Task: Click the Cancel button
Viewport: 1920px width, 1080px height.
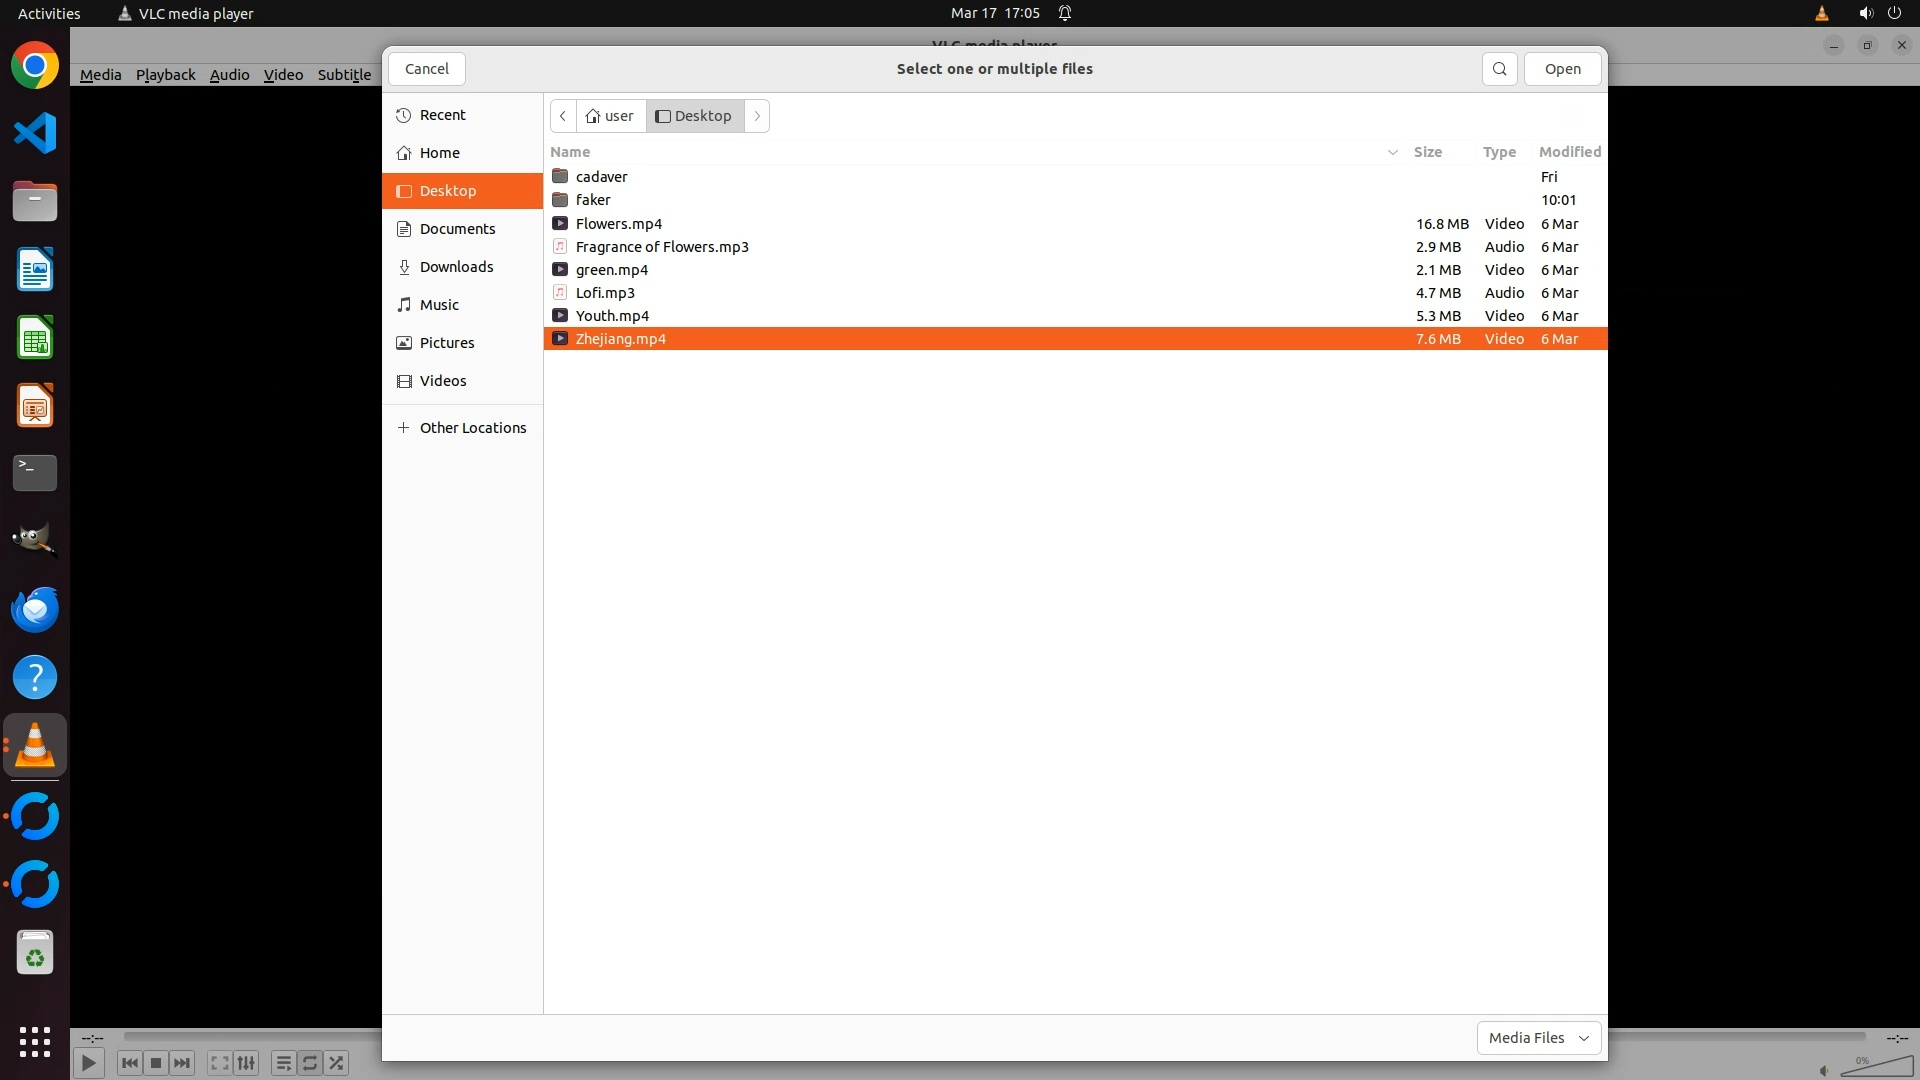Action: point(426,69)
